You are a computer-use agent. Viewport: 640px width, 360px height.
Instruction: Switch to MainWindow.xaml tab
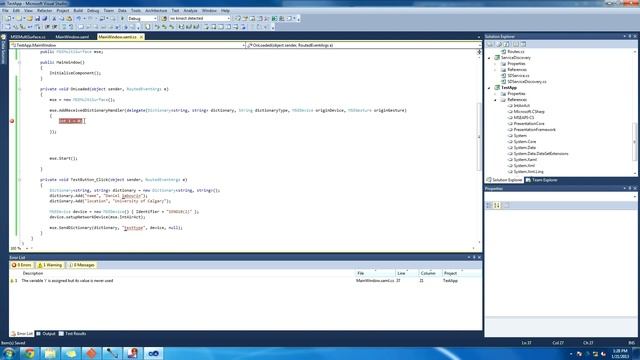(x=72, y=37)
